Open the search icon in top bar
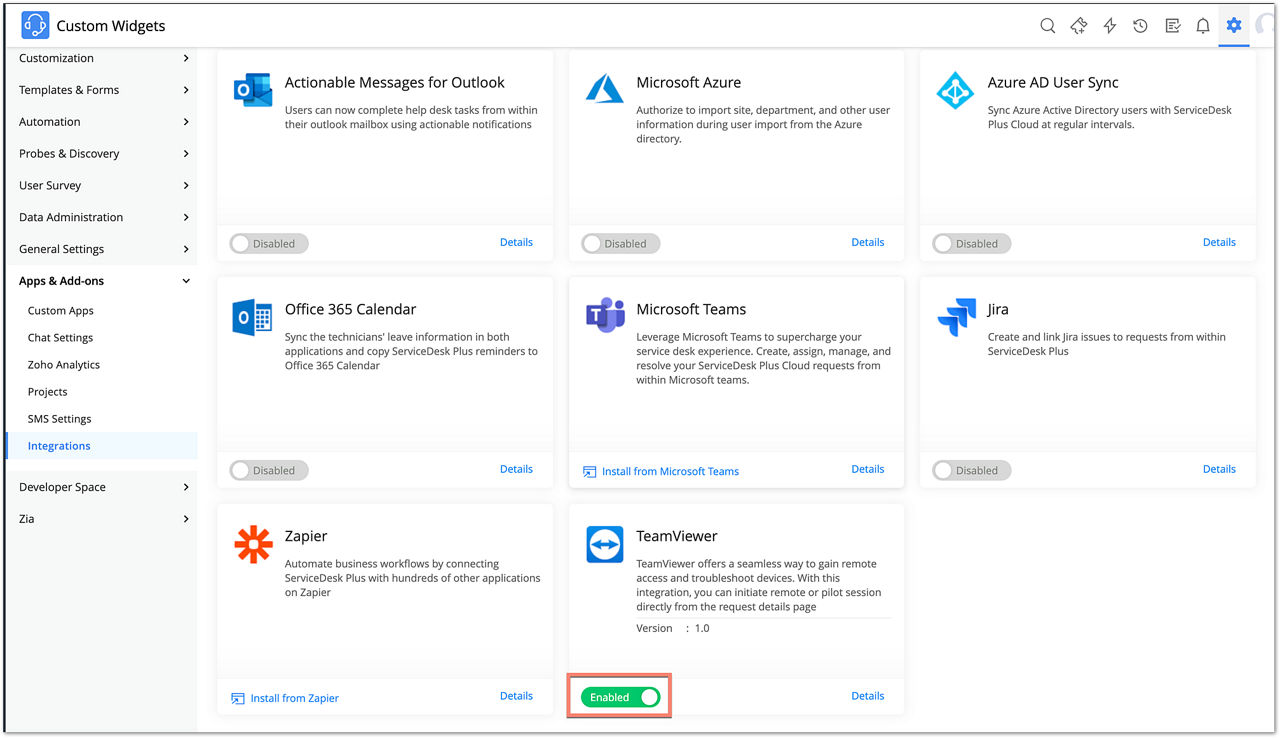1280x738 pixels. (x=1047, y=26)
